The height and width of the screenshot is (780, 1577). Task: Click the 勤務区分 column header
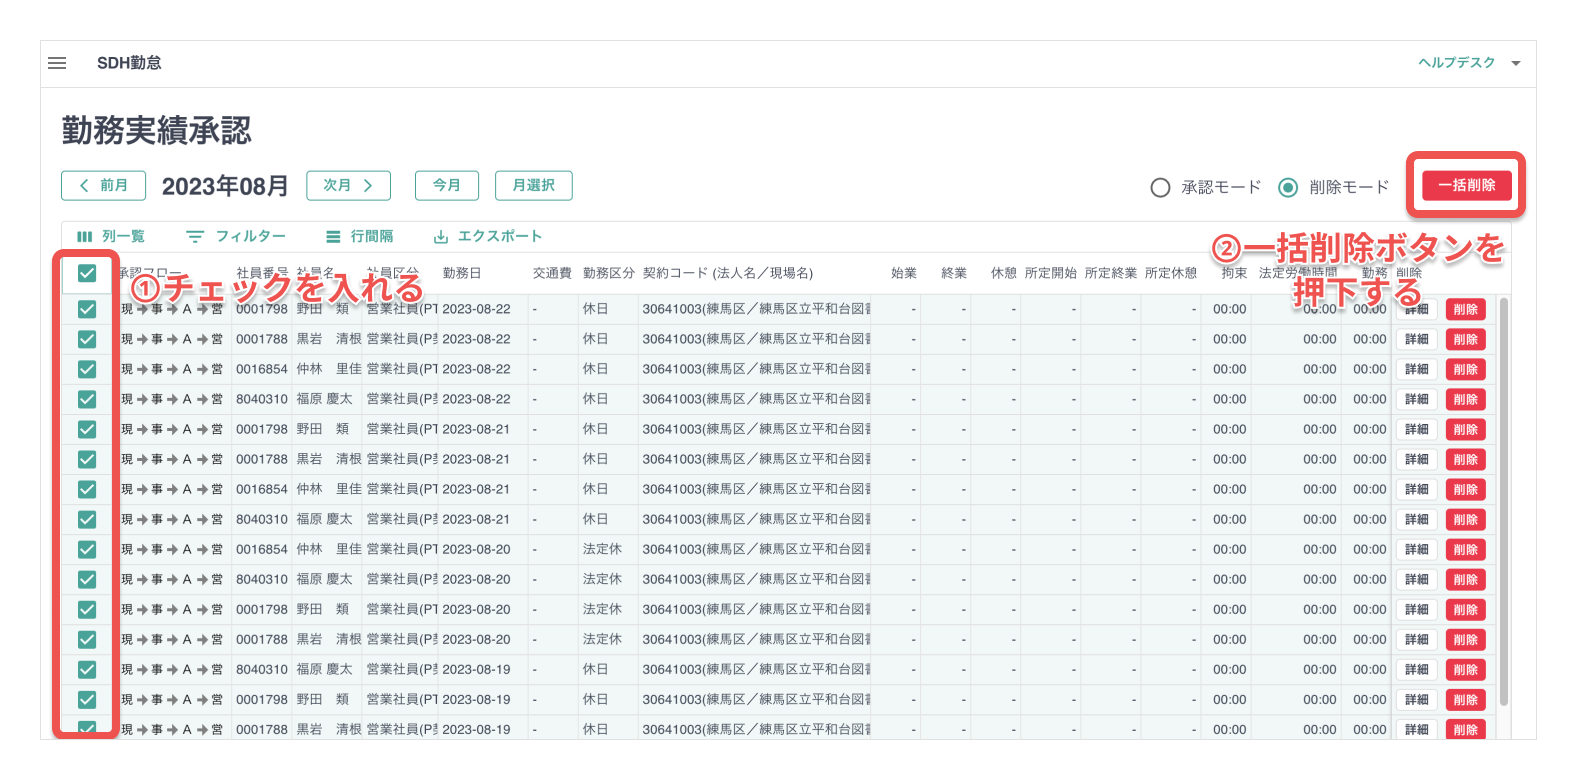[x=608, y=273]
